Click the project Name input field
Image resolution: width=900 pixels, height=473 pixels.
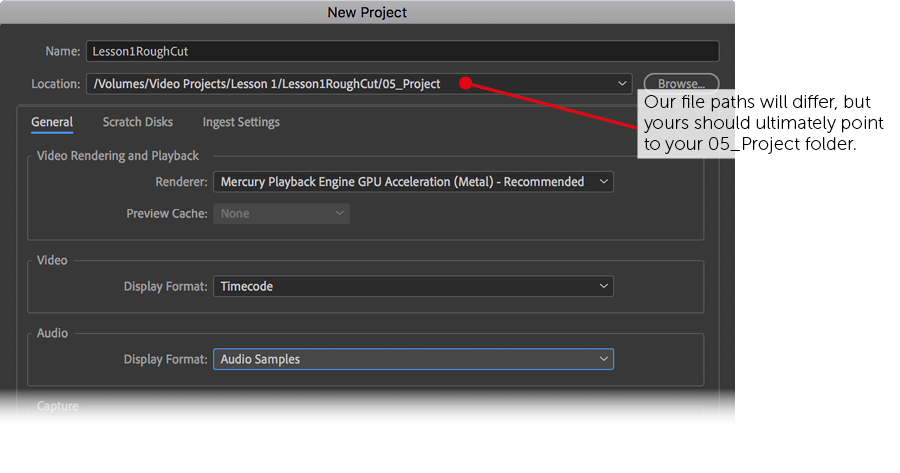click(x=402, y=51)
